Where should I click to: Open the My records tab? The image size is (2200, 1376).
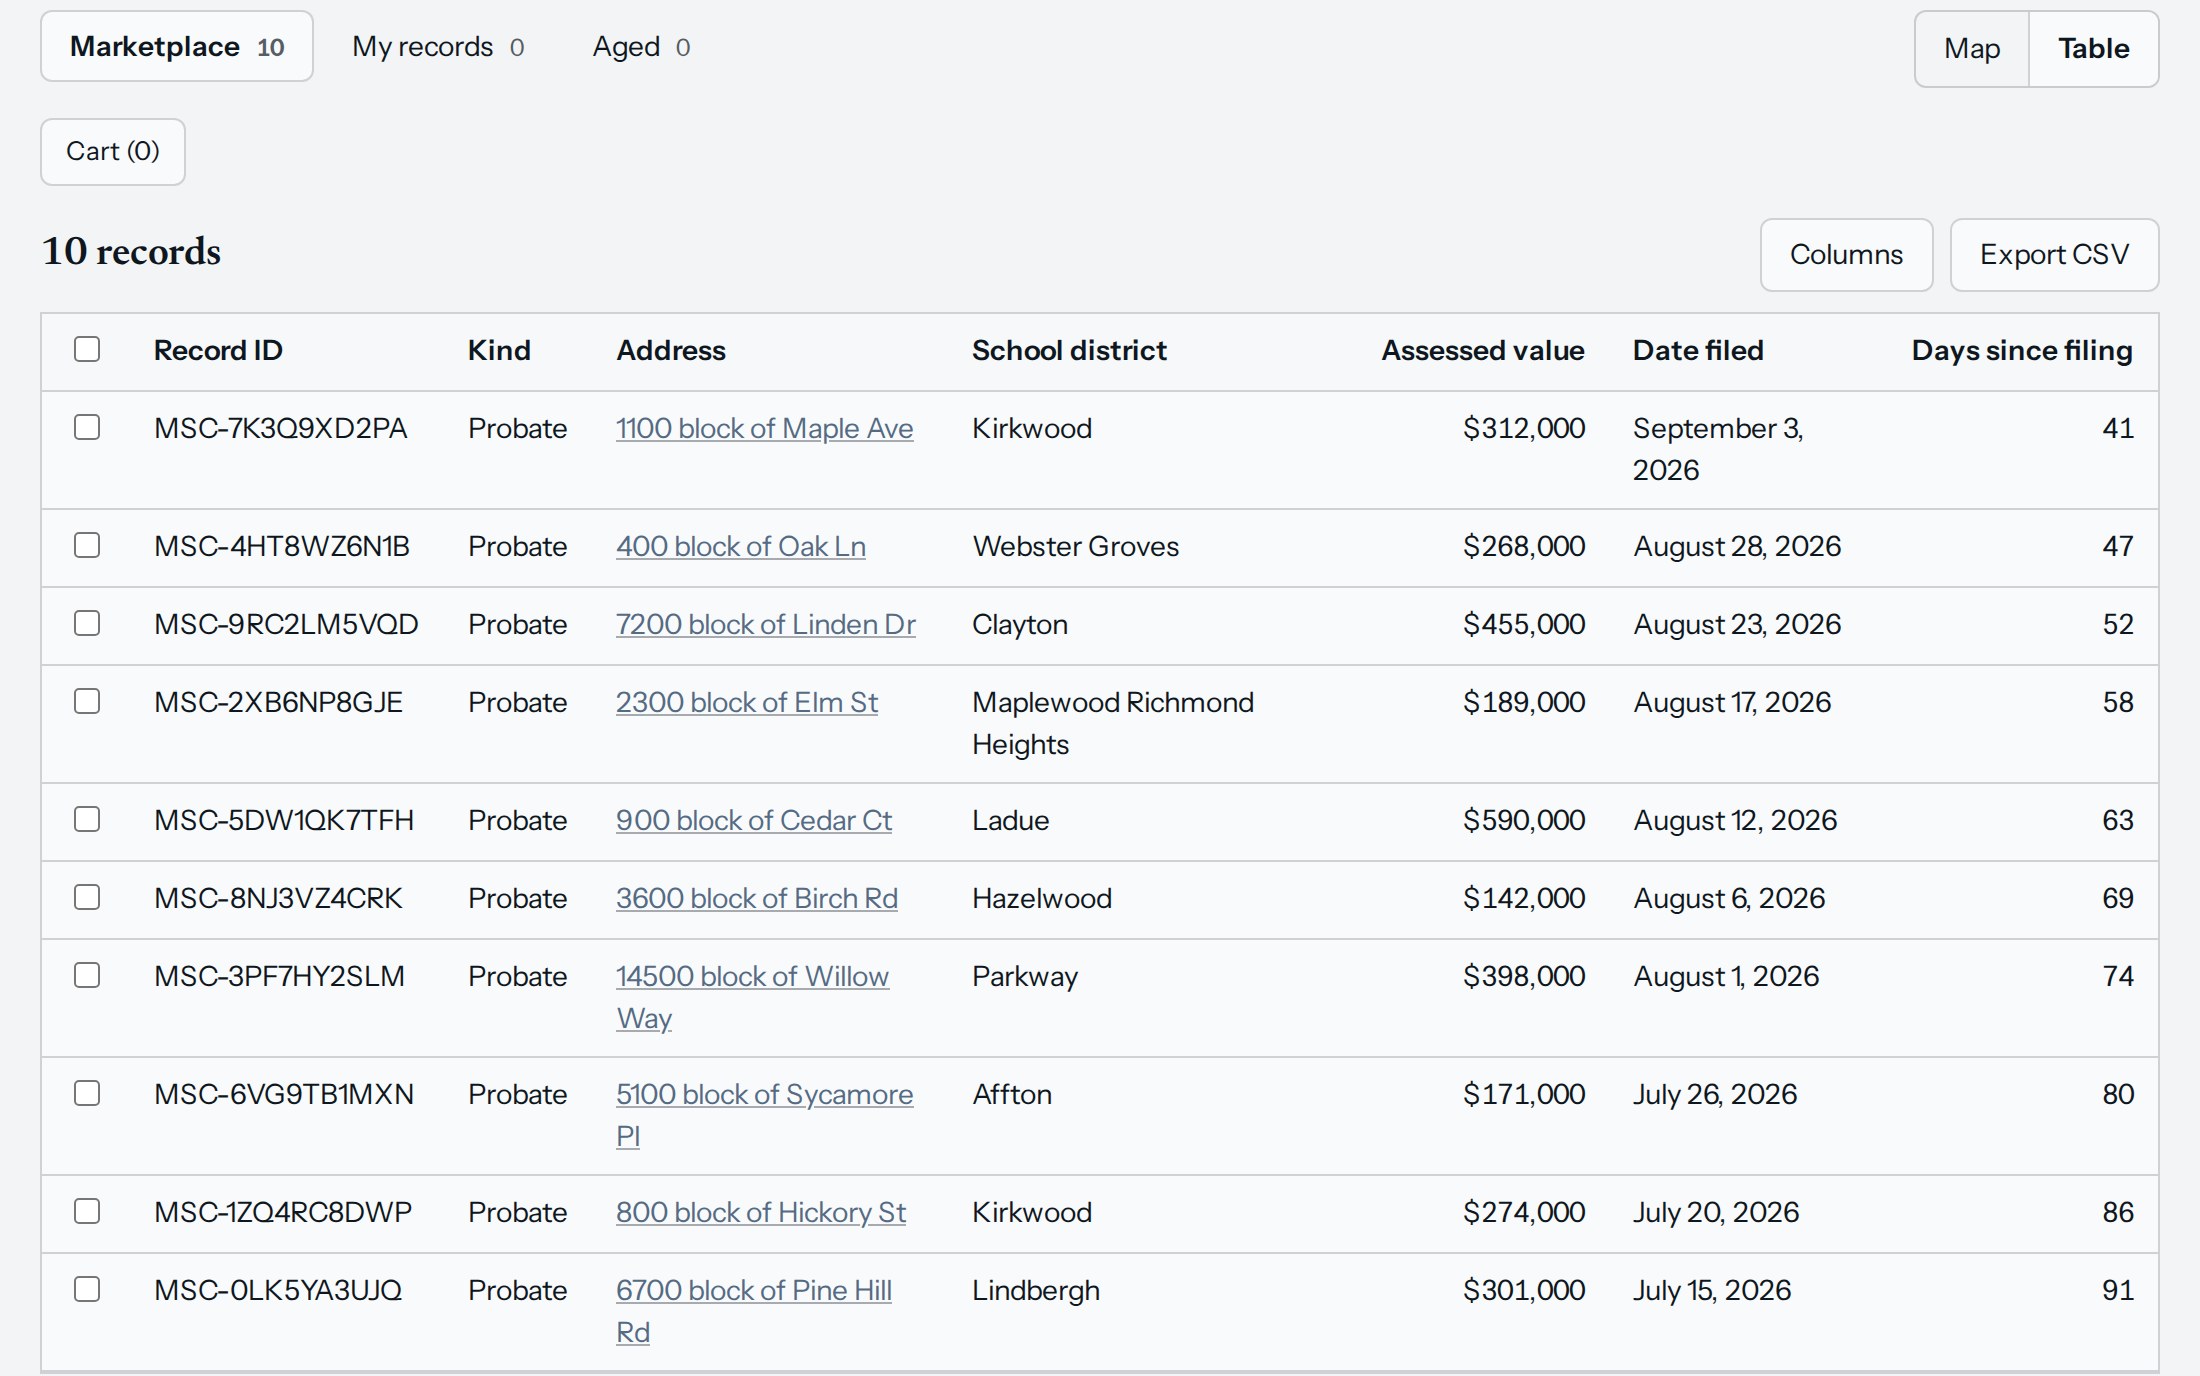438,47
